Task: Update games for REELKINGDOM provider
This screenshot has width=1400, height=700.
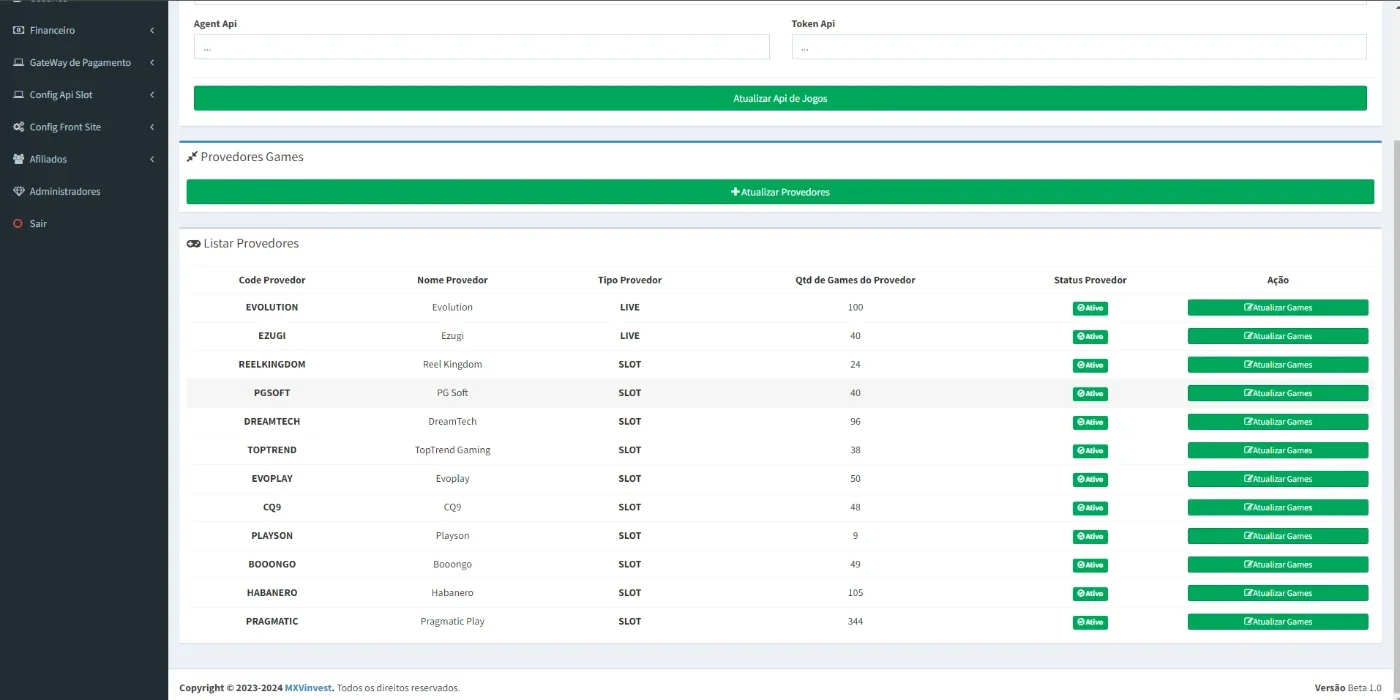Action: tap(1278, 365)
